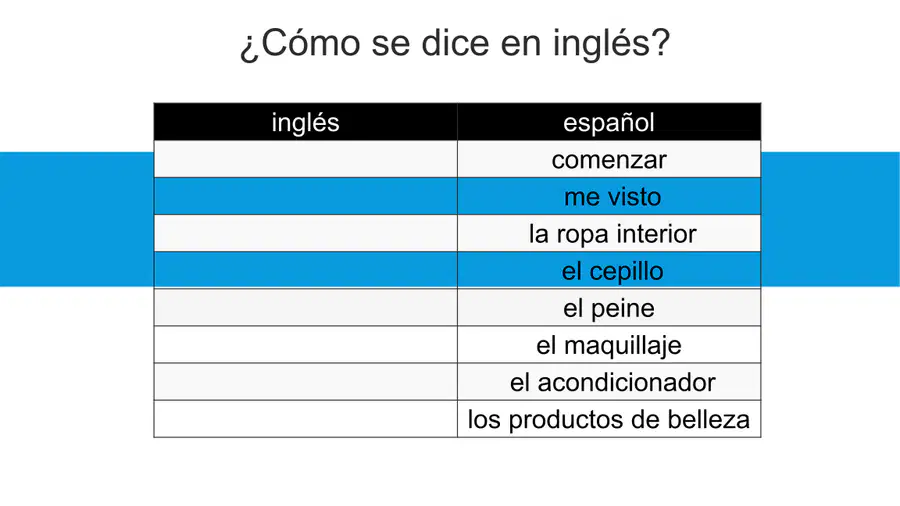This screenshot has height=506, width=900.
Task: Click the blue inglés cell beside "el cepillo"
Action: coord(305,270)
